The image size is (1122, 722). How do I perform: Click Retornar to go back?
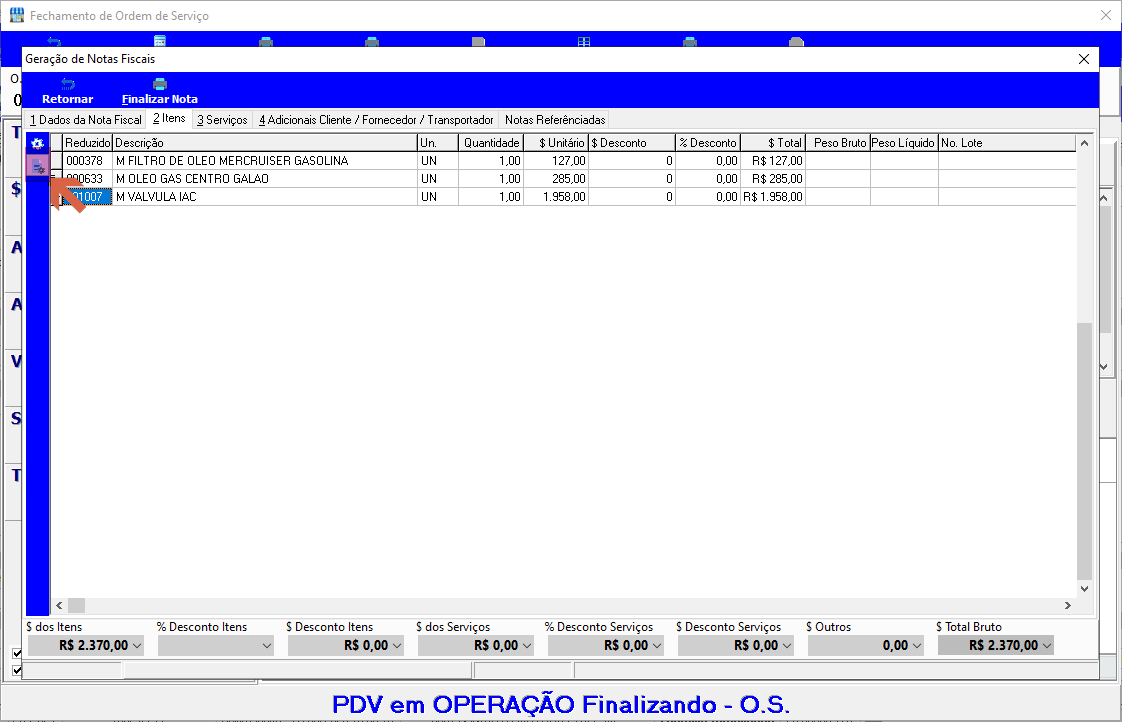(x=67, y=92)
